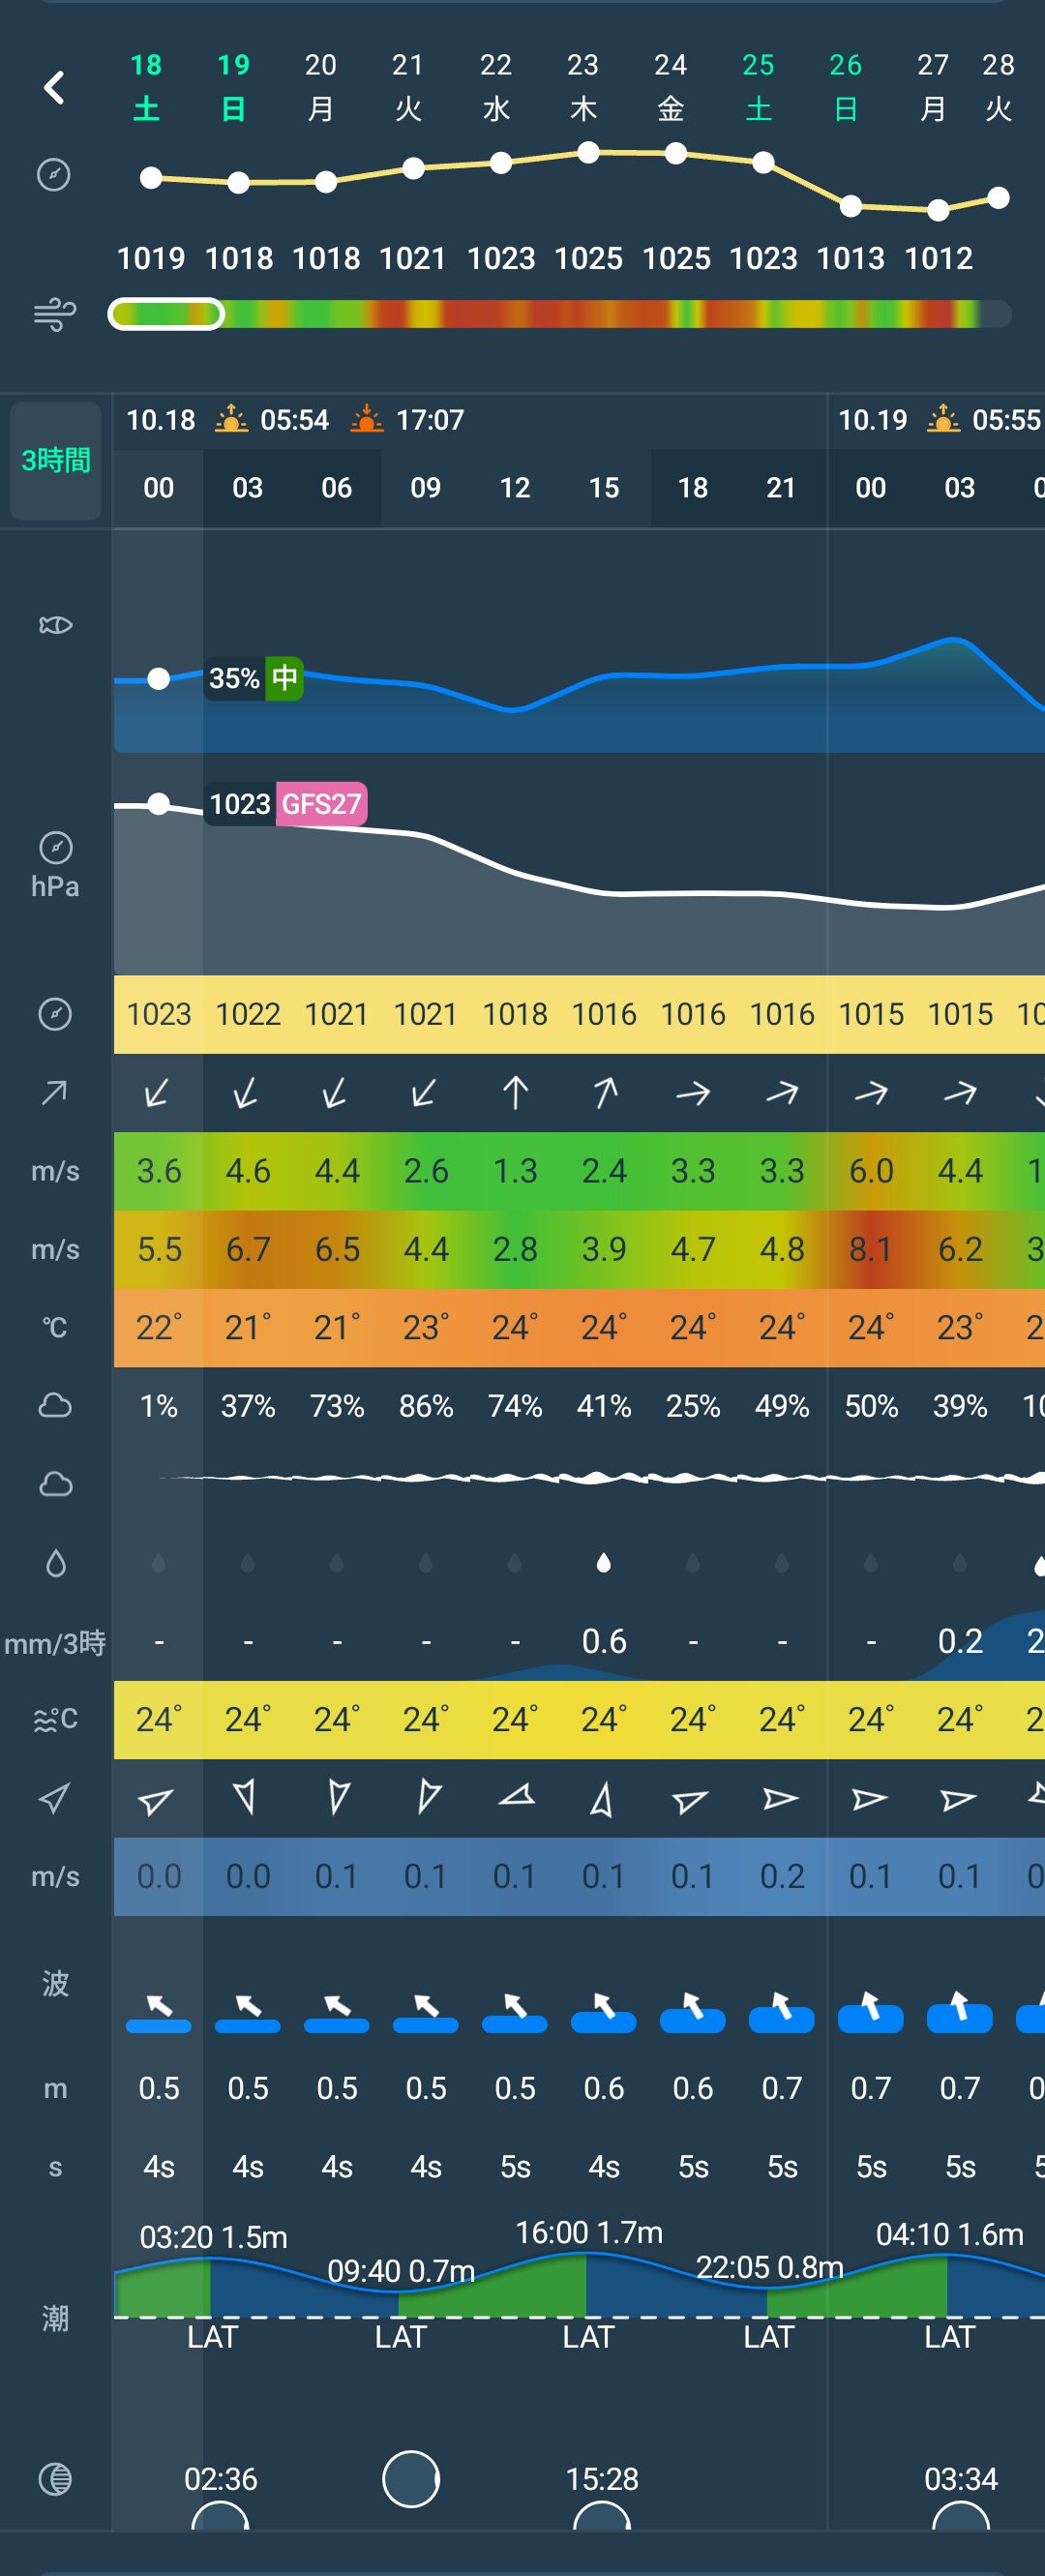
Task: Tap the full moon circle near the bottom
Action: [x=410, y=2478]
